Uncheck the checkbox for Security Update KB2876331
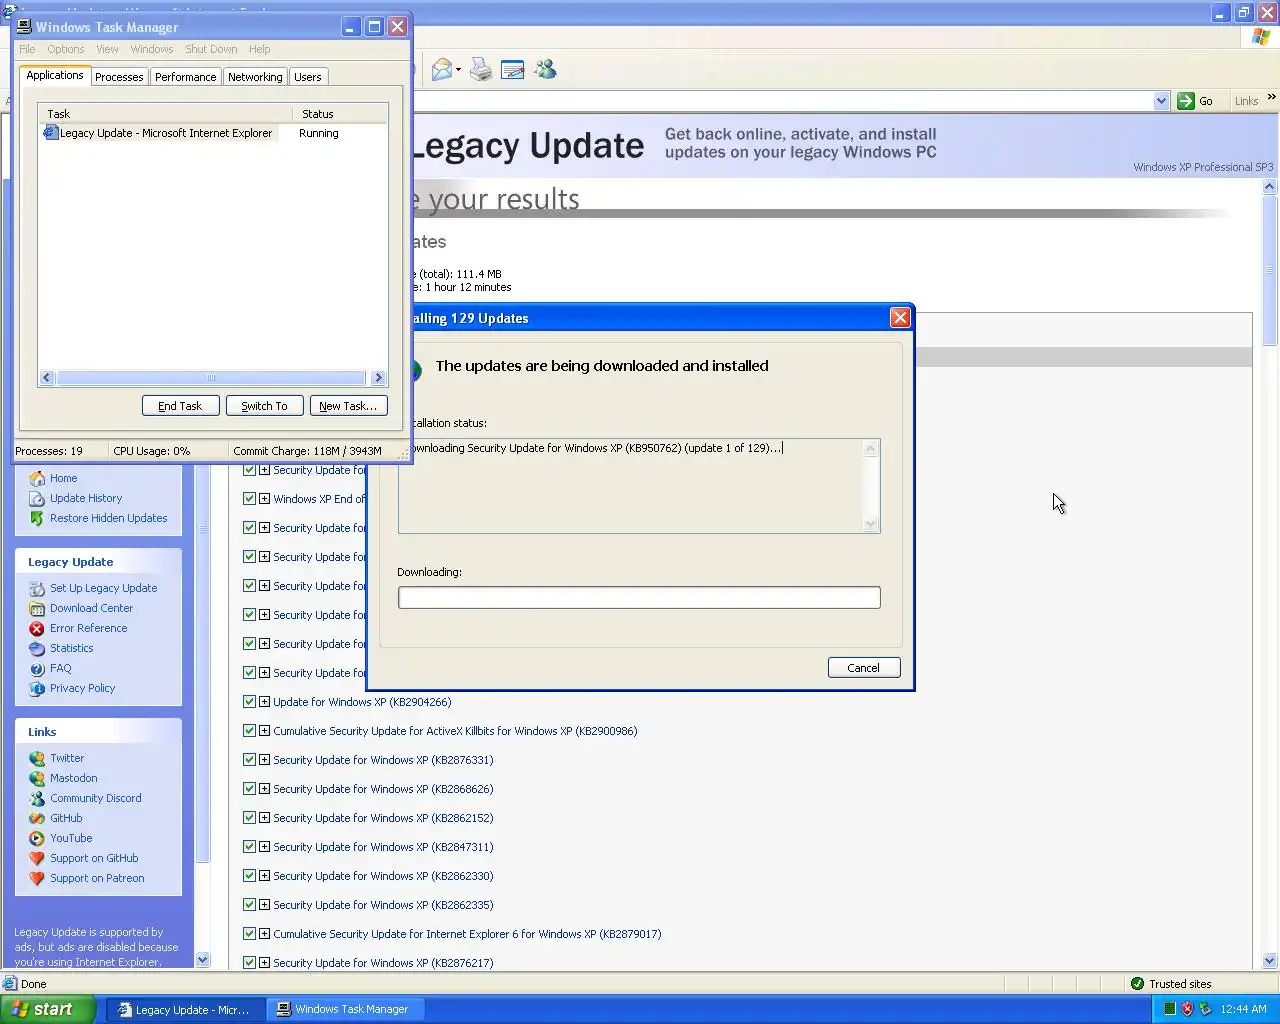This screenshot has height=1024, width=1280. coord(250,760)
